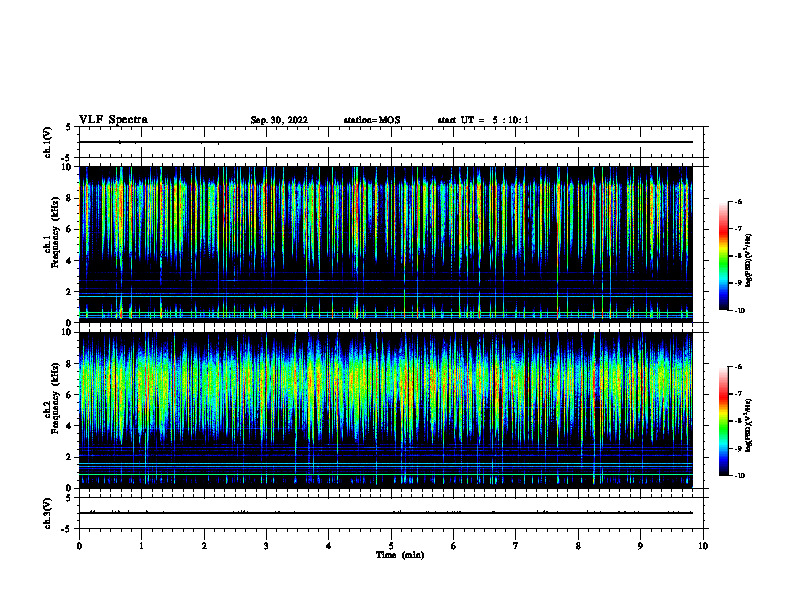This screenshot has height=612, width=792.
Task: Click time axis tick label "10"
Action: (703, 546)
